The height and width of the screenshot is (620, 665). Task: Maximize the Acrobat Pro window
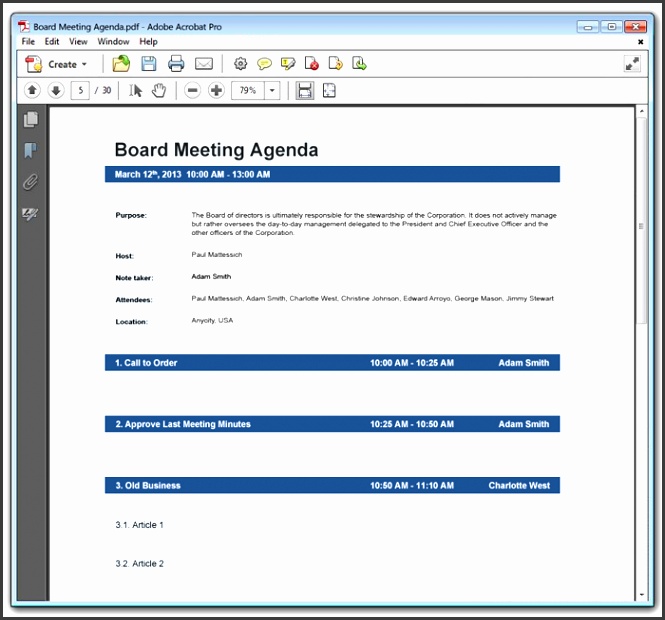tap(612, 27)
